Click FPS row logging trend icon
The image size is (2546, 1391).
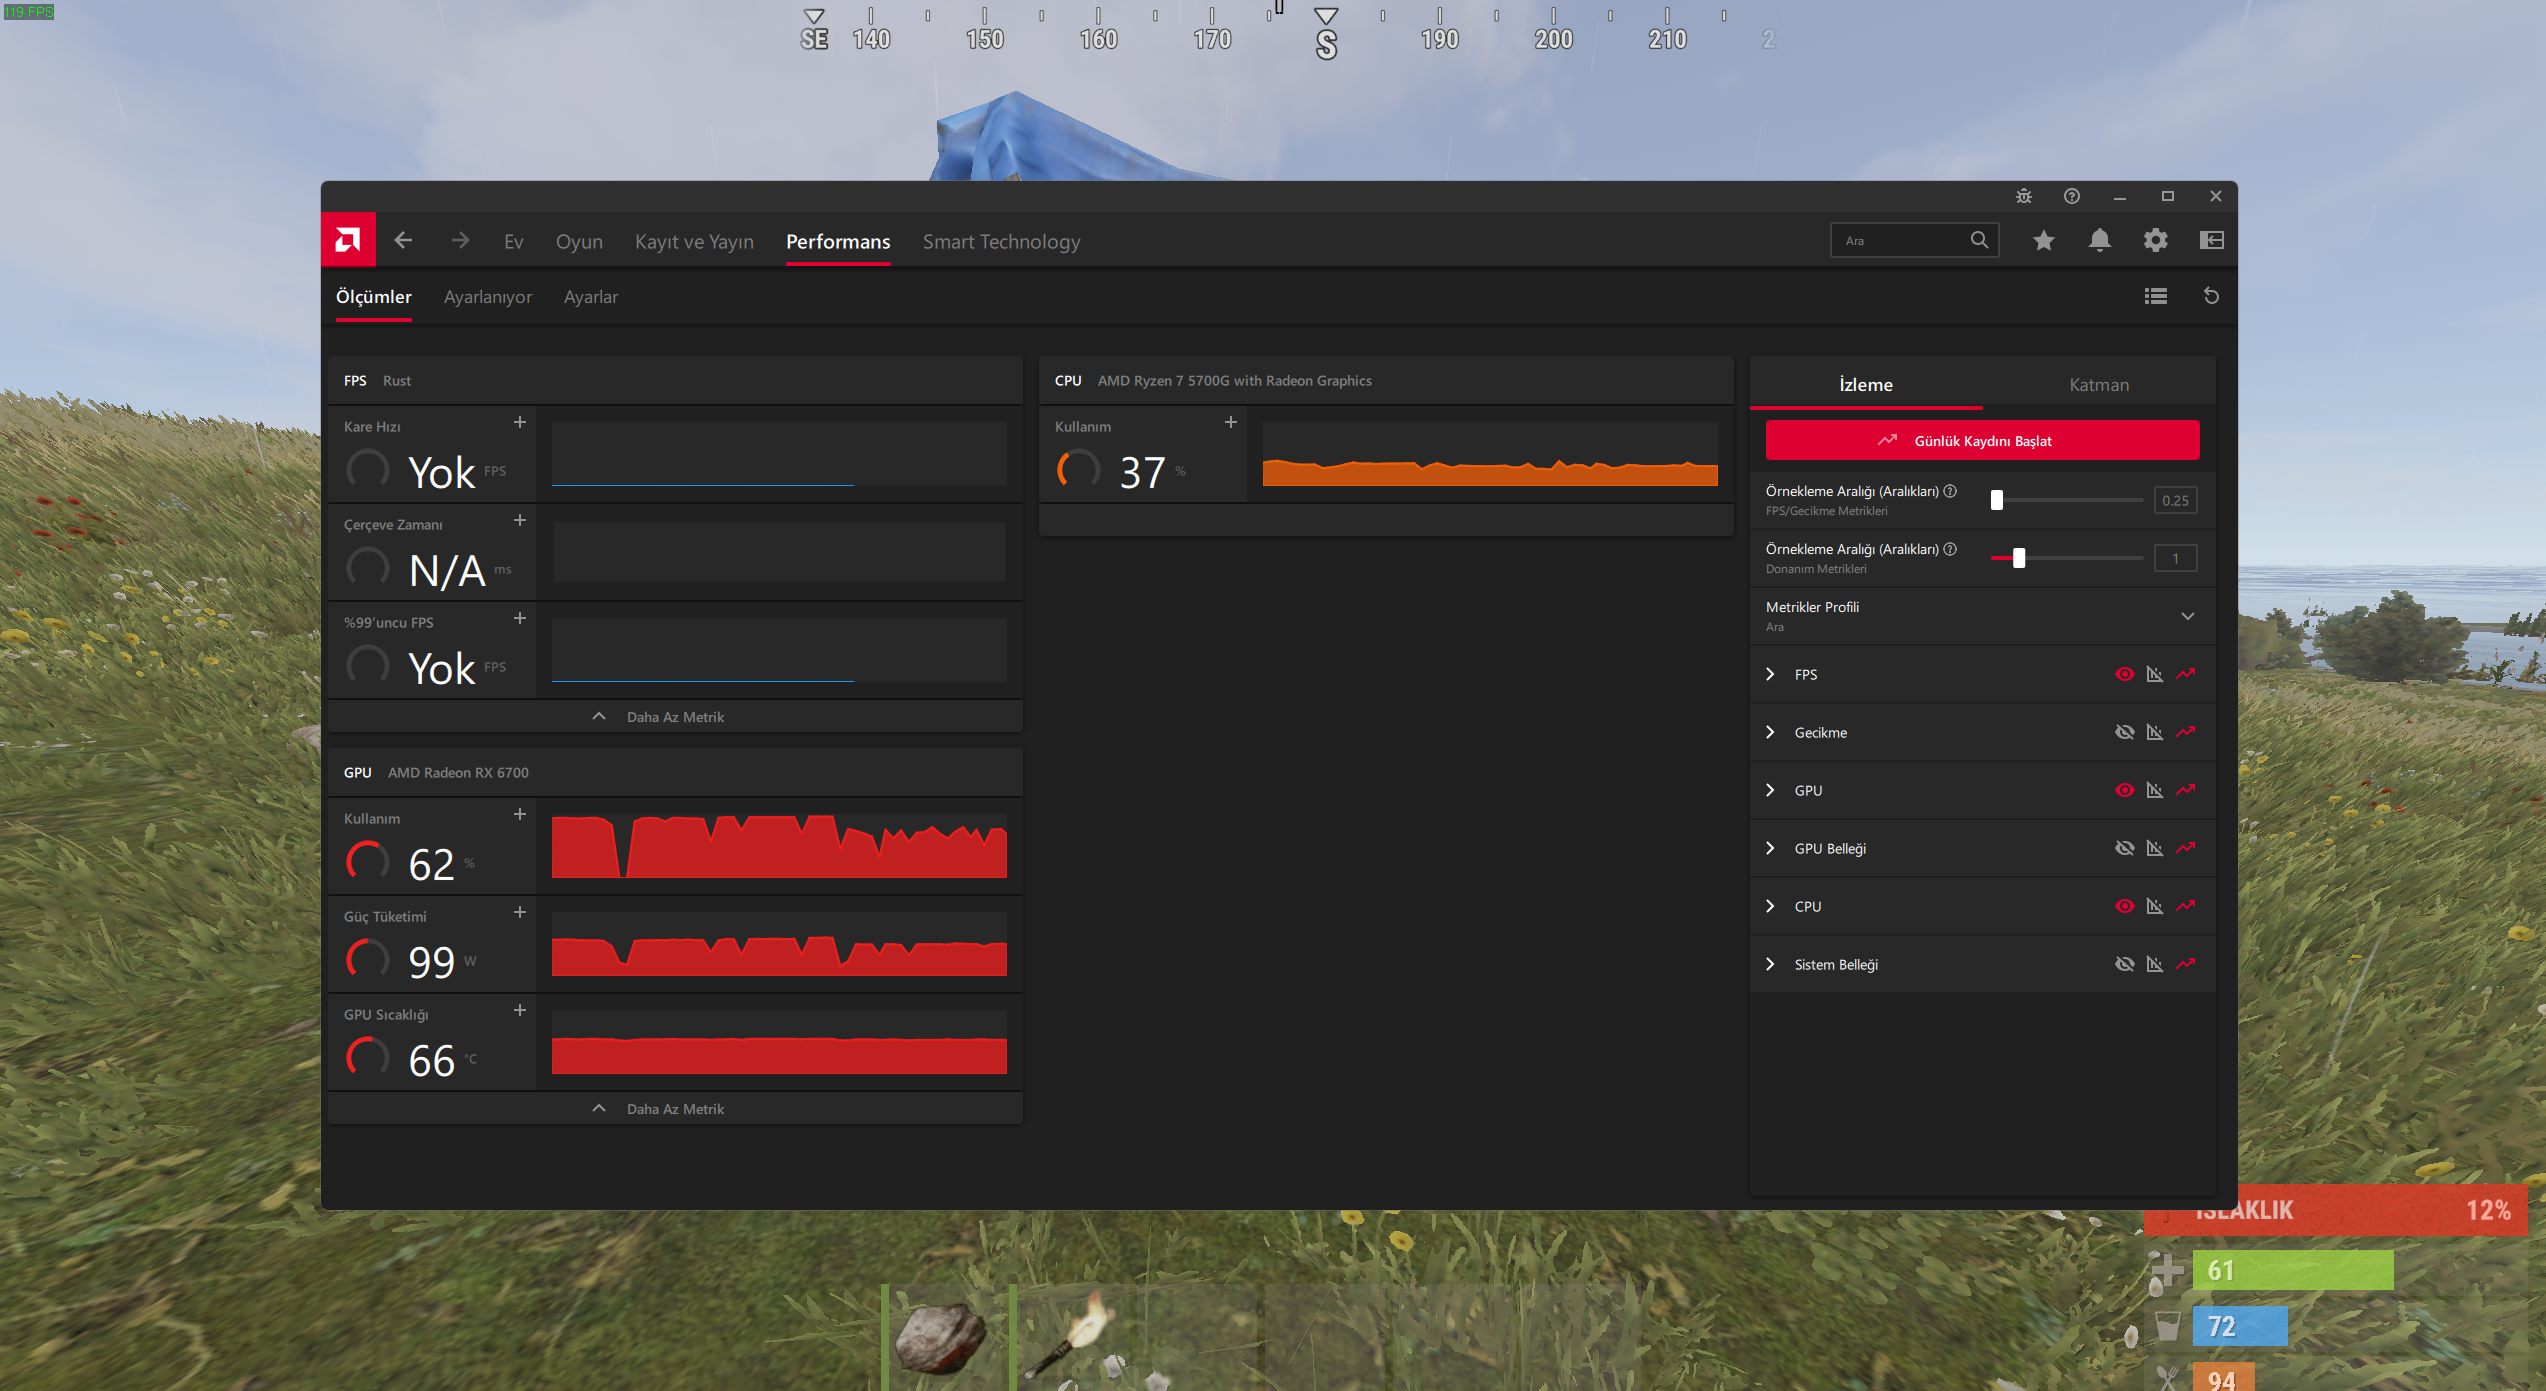pyautogui.click(x=2186, y=674)
